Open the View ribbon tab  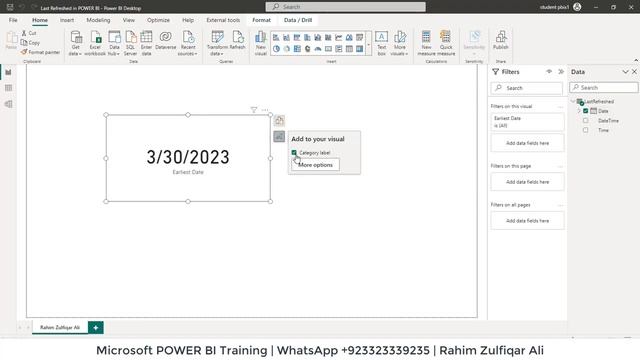pyautogui.click(x=129, y=20)
